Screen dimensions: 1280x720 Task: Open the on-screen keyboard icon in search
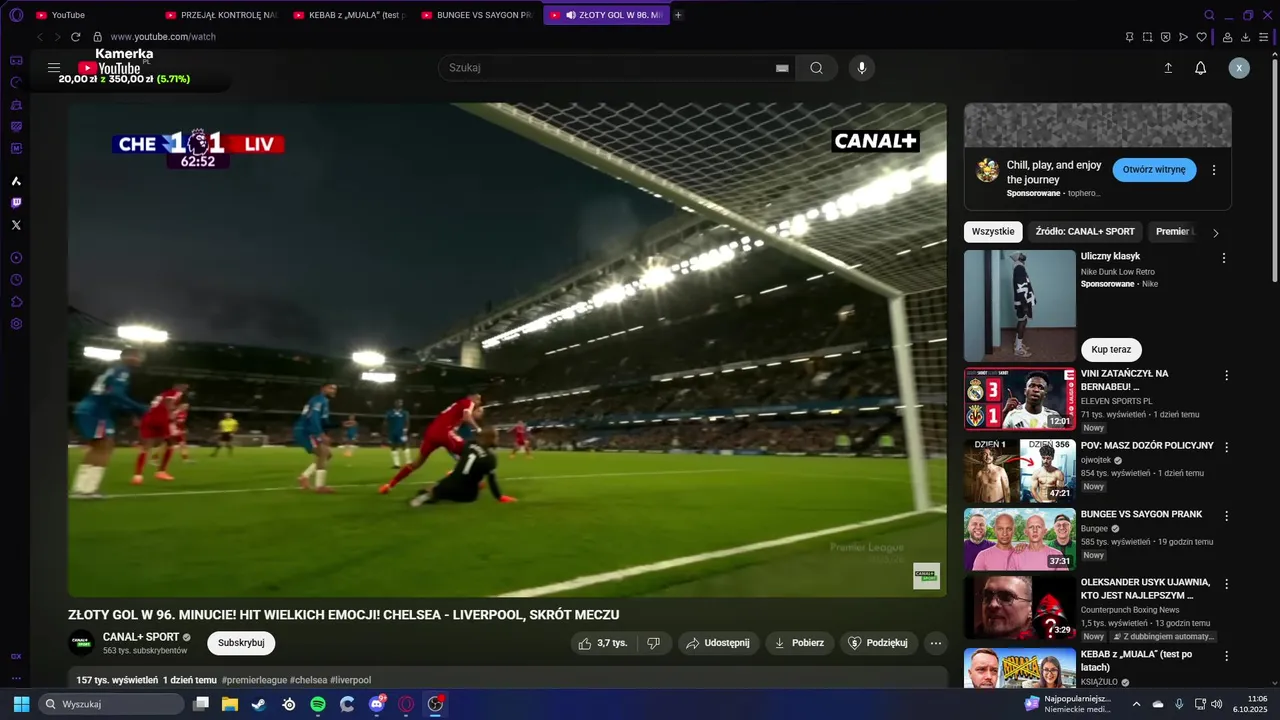tap(782, 68)
